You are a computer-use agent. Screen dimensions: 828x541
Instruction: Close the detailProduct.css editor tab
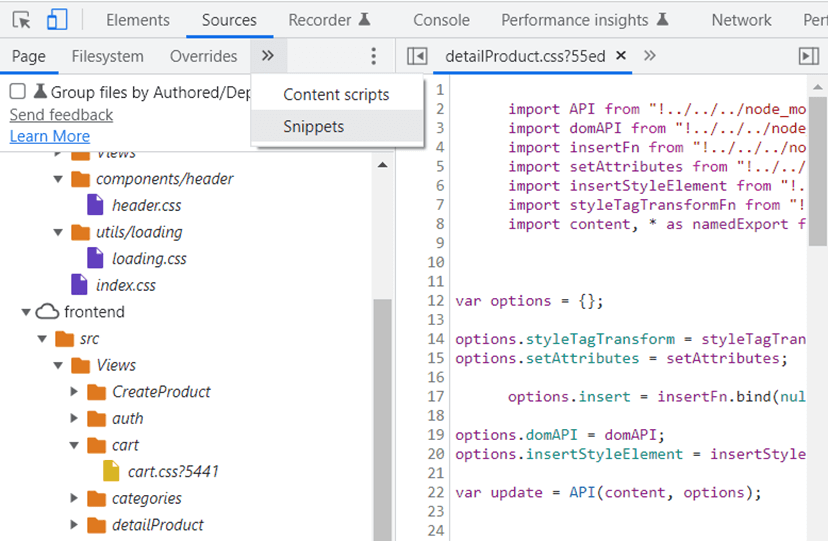(621, 56)
